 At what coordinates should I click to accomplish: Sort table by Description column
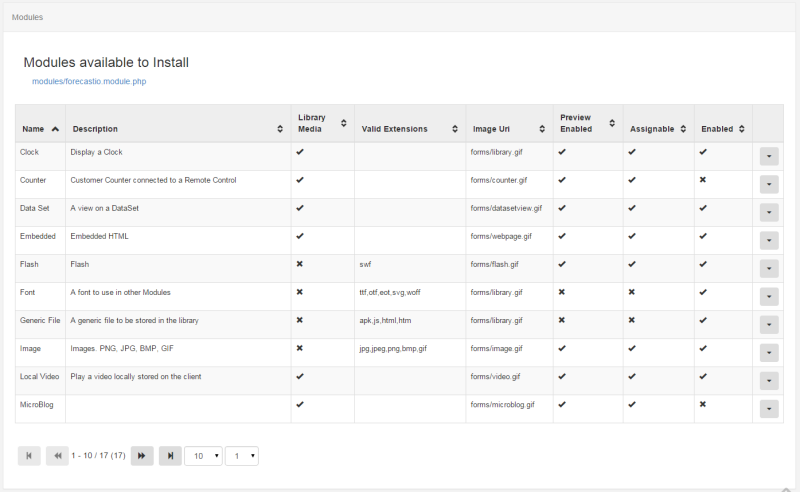coord(280,129)
